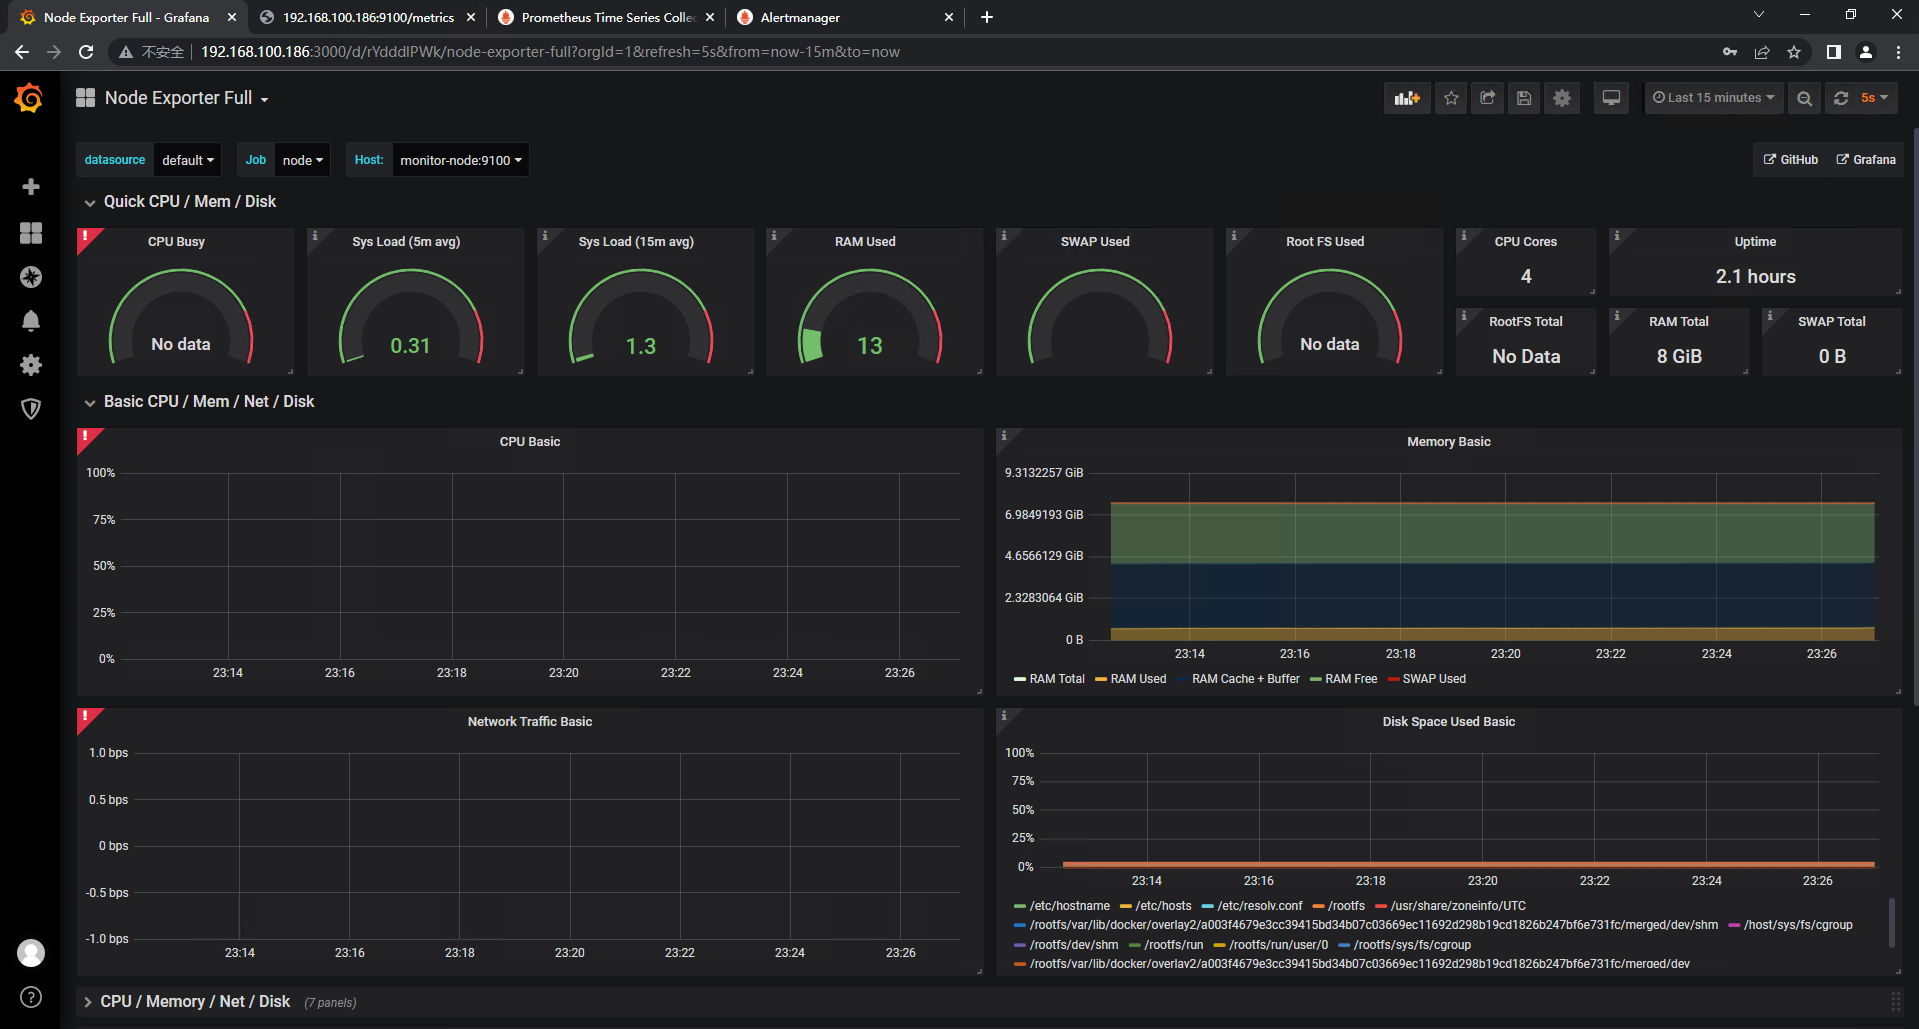Switch to the Alertmanager browser tab
This screenshot has height=1029, width=1919.
click(x=845, y=17)
